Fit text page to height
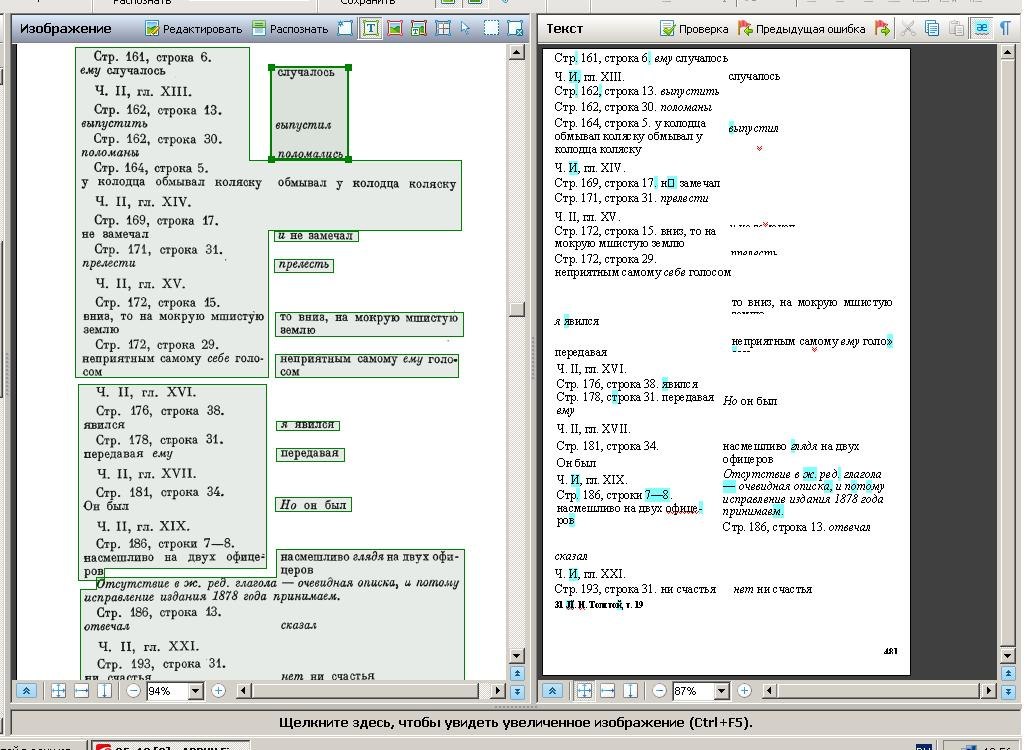This screenshot has height=750, width=1028. tap(630, 690)
